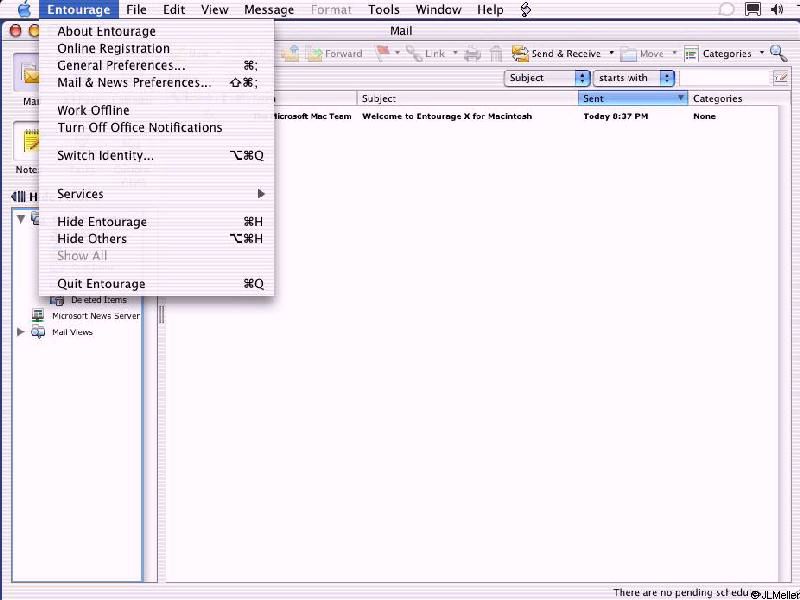Open General Preferences from the menu
Image resolution: width=800 pixels, height=600 pixels.
coord(157,65)
